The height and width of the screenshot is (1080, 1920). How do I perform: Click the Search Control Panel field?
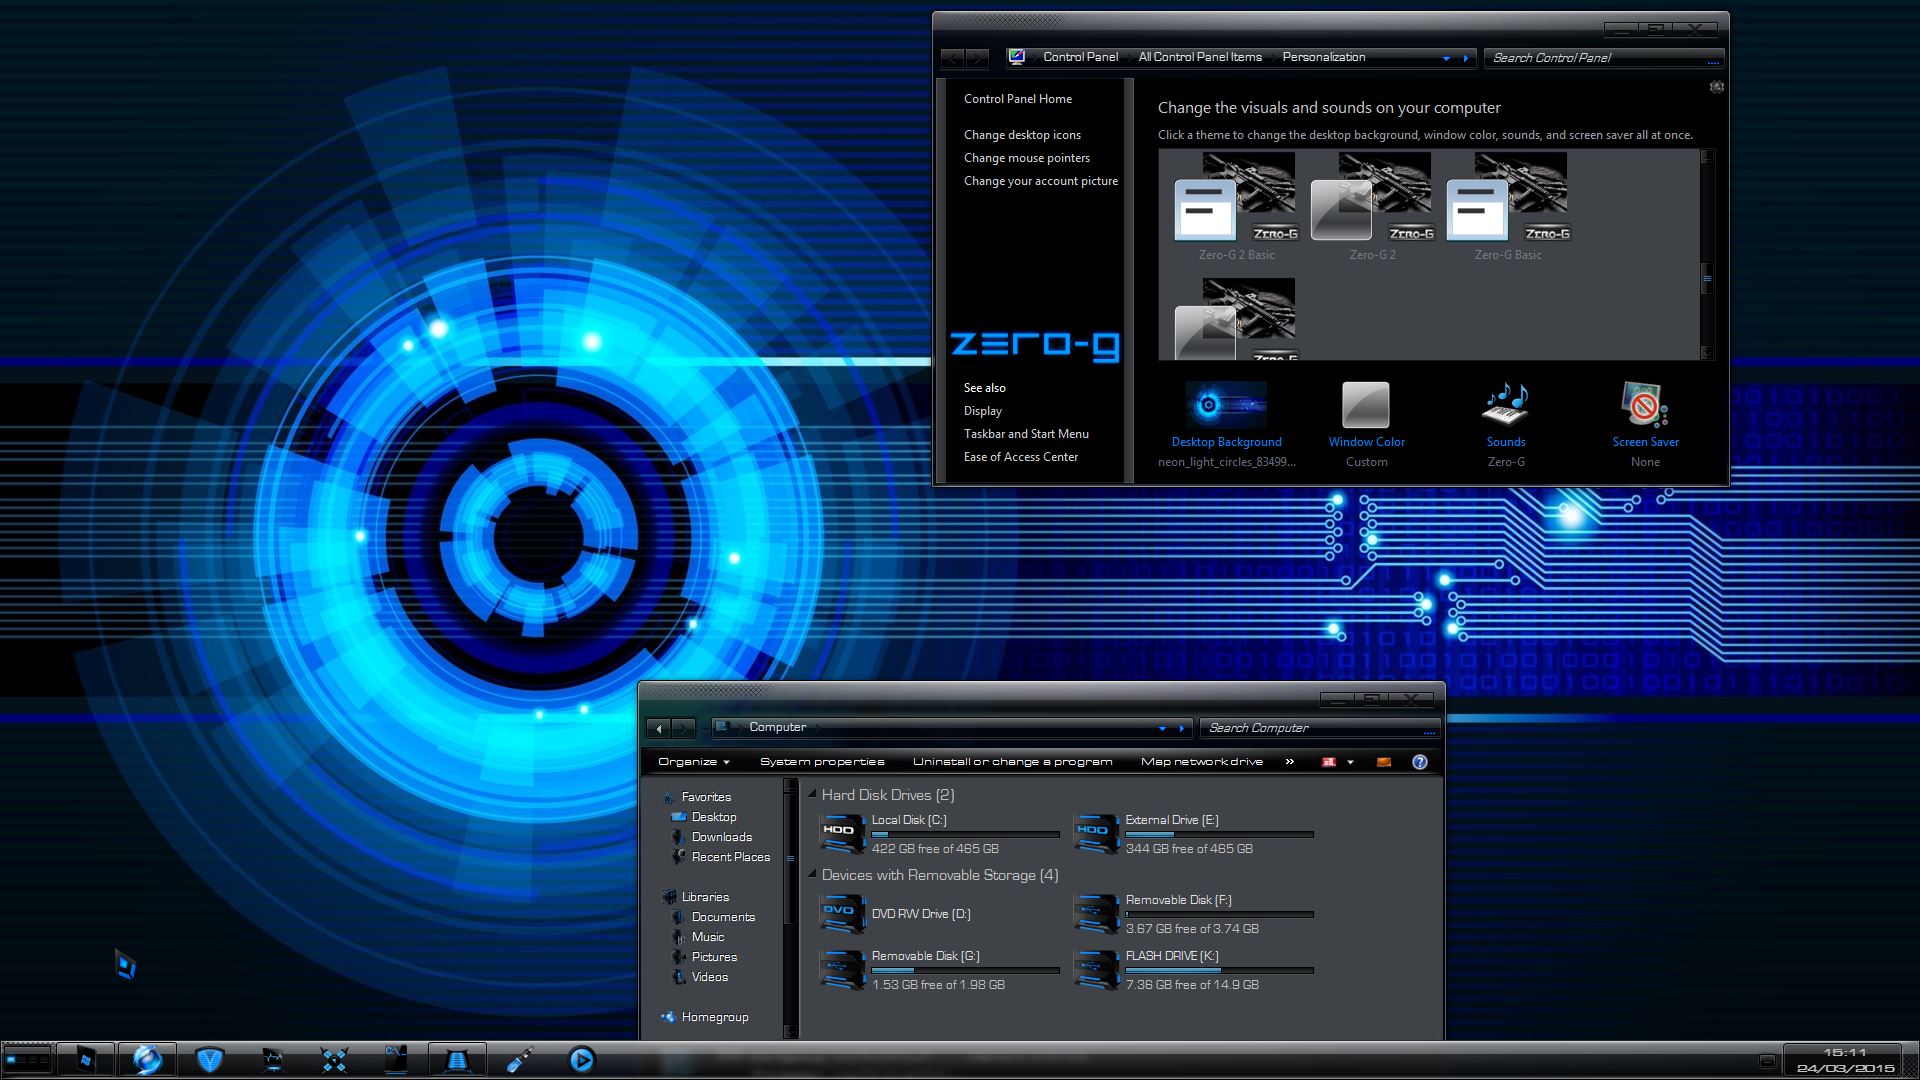click(1595, 58)
